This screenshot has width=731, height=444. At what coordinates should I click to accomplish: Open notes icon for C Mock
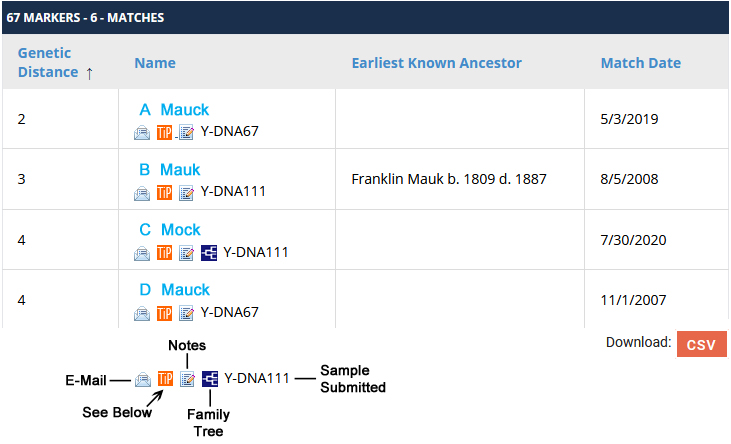[186, 252]
